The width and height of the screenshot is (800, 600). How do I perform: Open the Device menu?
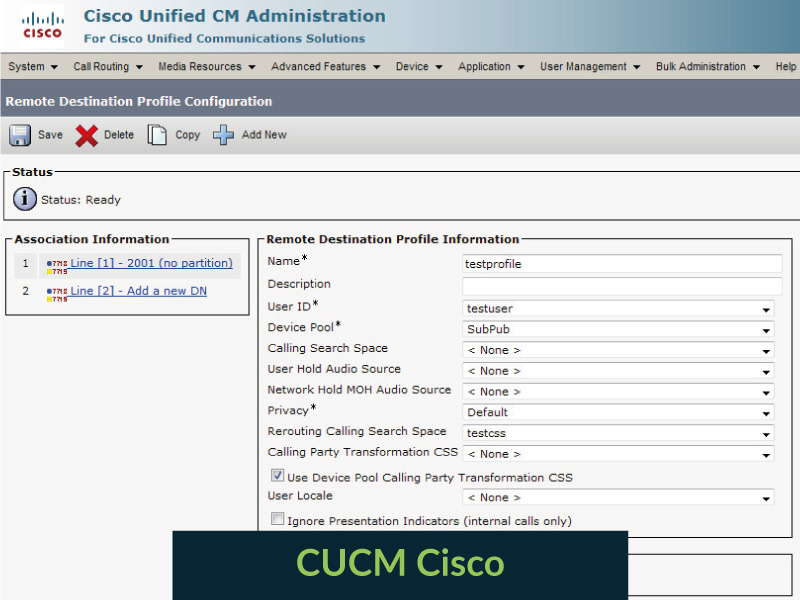[x=418, y=66]
